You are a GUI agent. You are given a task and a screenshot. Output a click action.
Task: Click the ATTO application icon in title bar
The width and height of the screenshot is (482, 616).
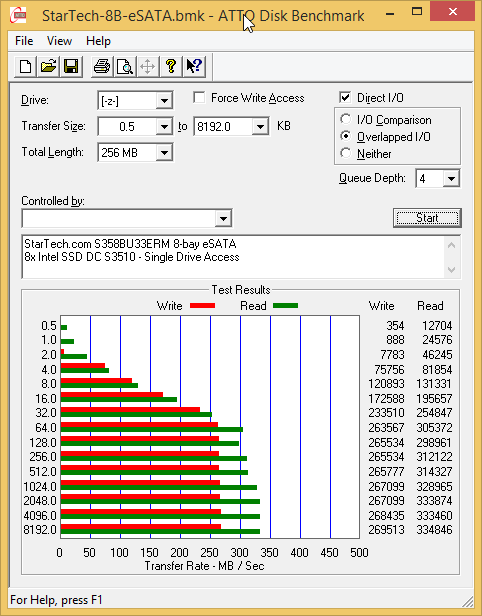18,16
